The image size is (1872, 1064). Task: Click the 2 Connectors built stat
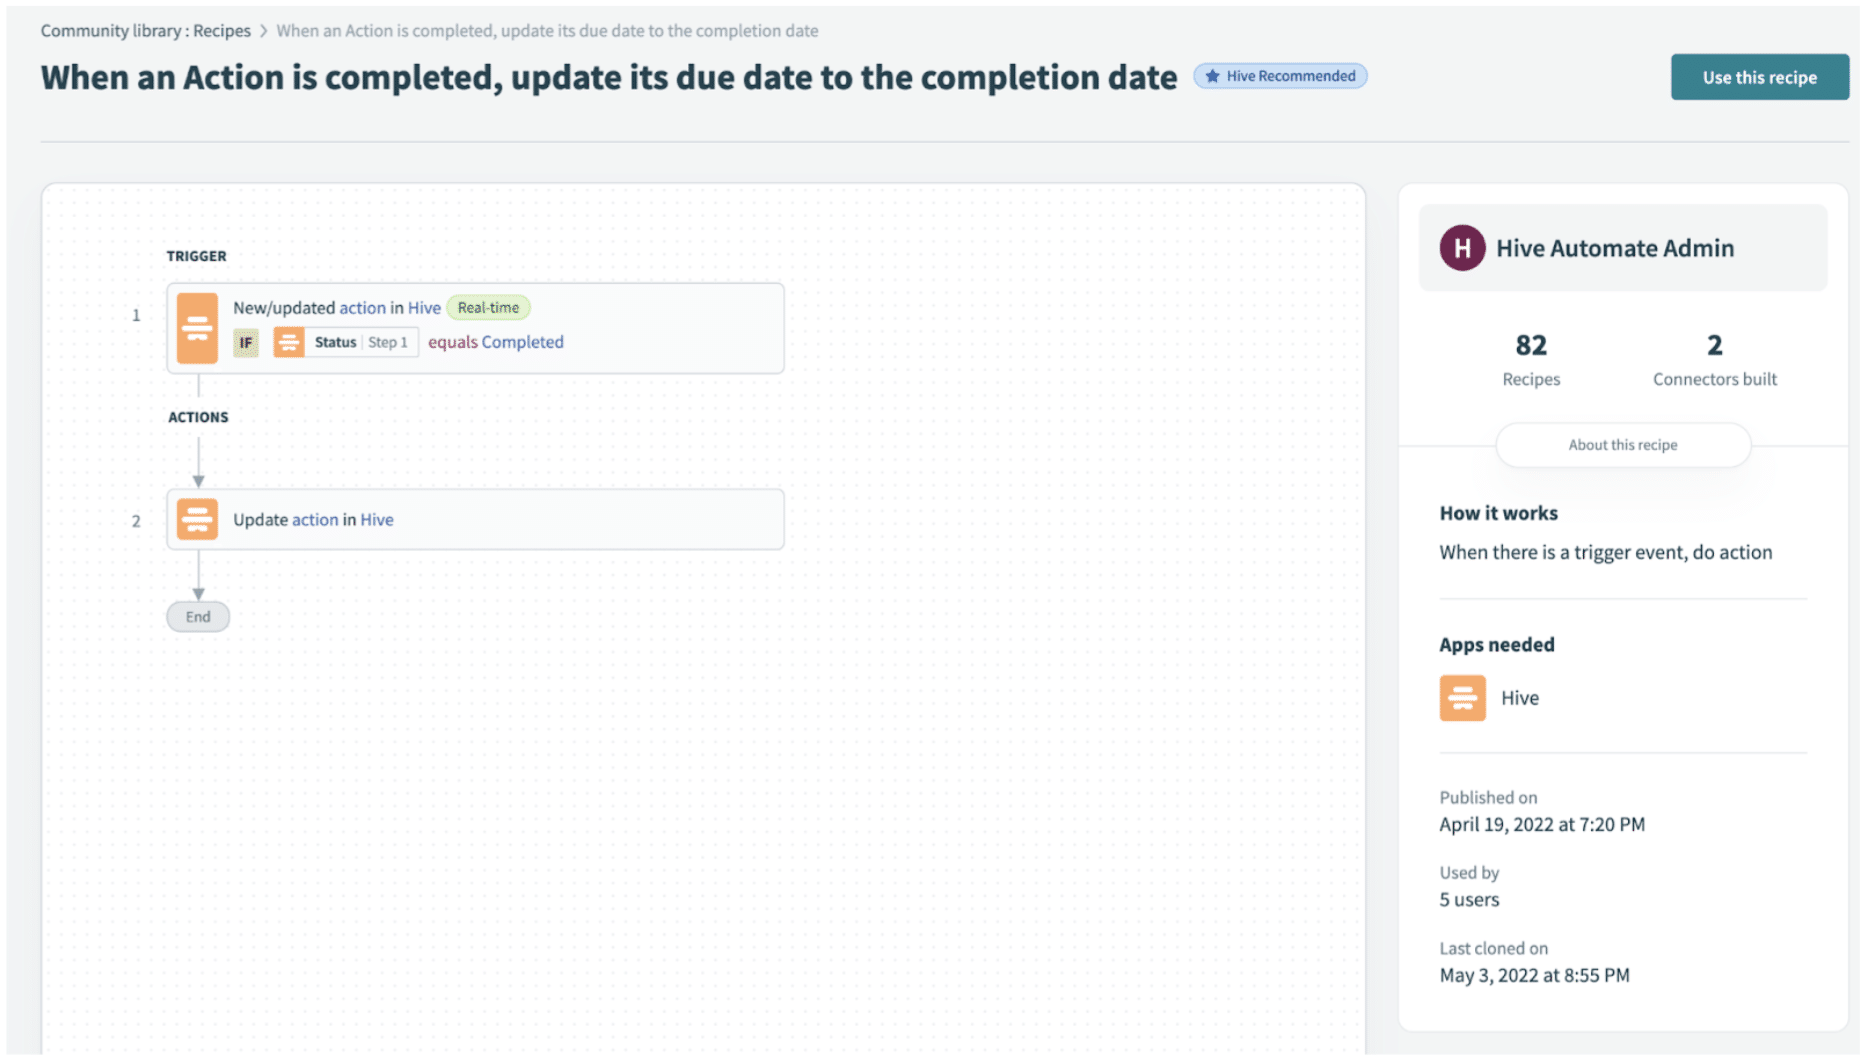(1713, 358)
